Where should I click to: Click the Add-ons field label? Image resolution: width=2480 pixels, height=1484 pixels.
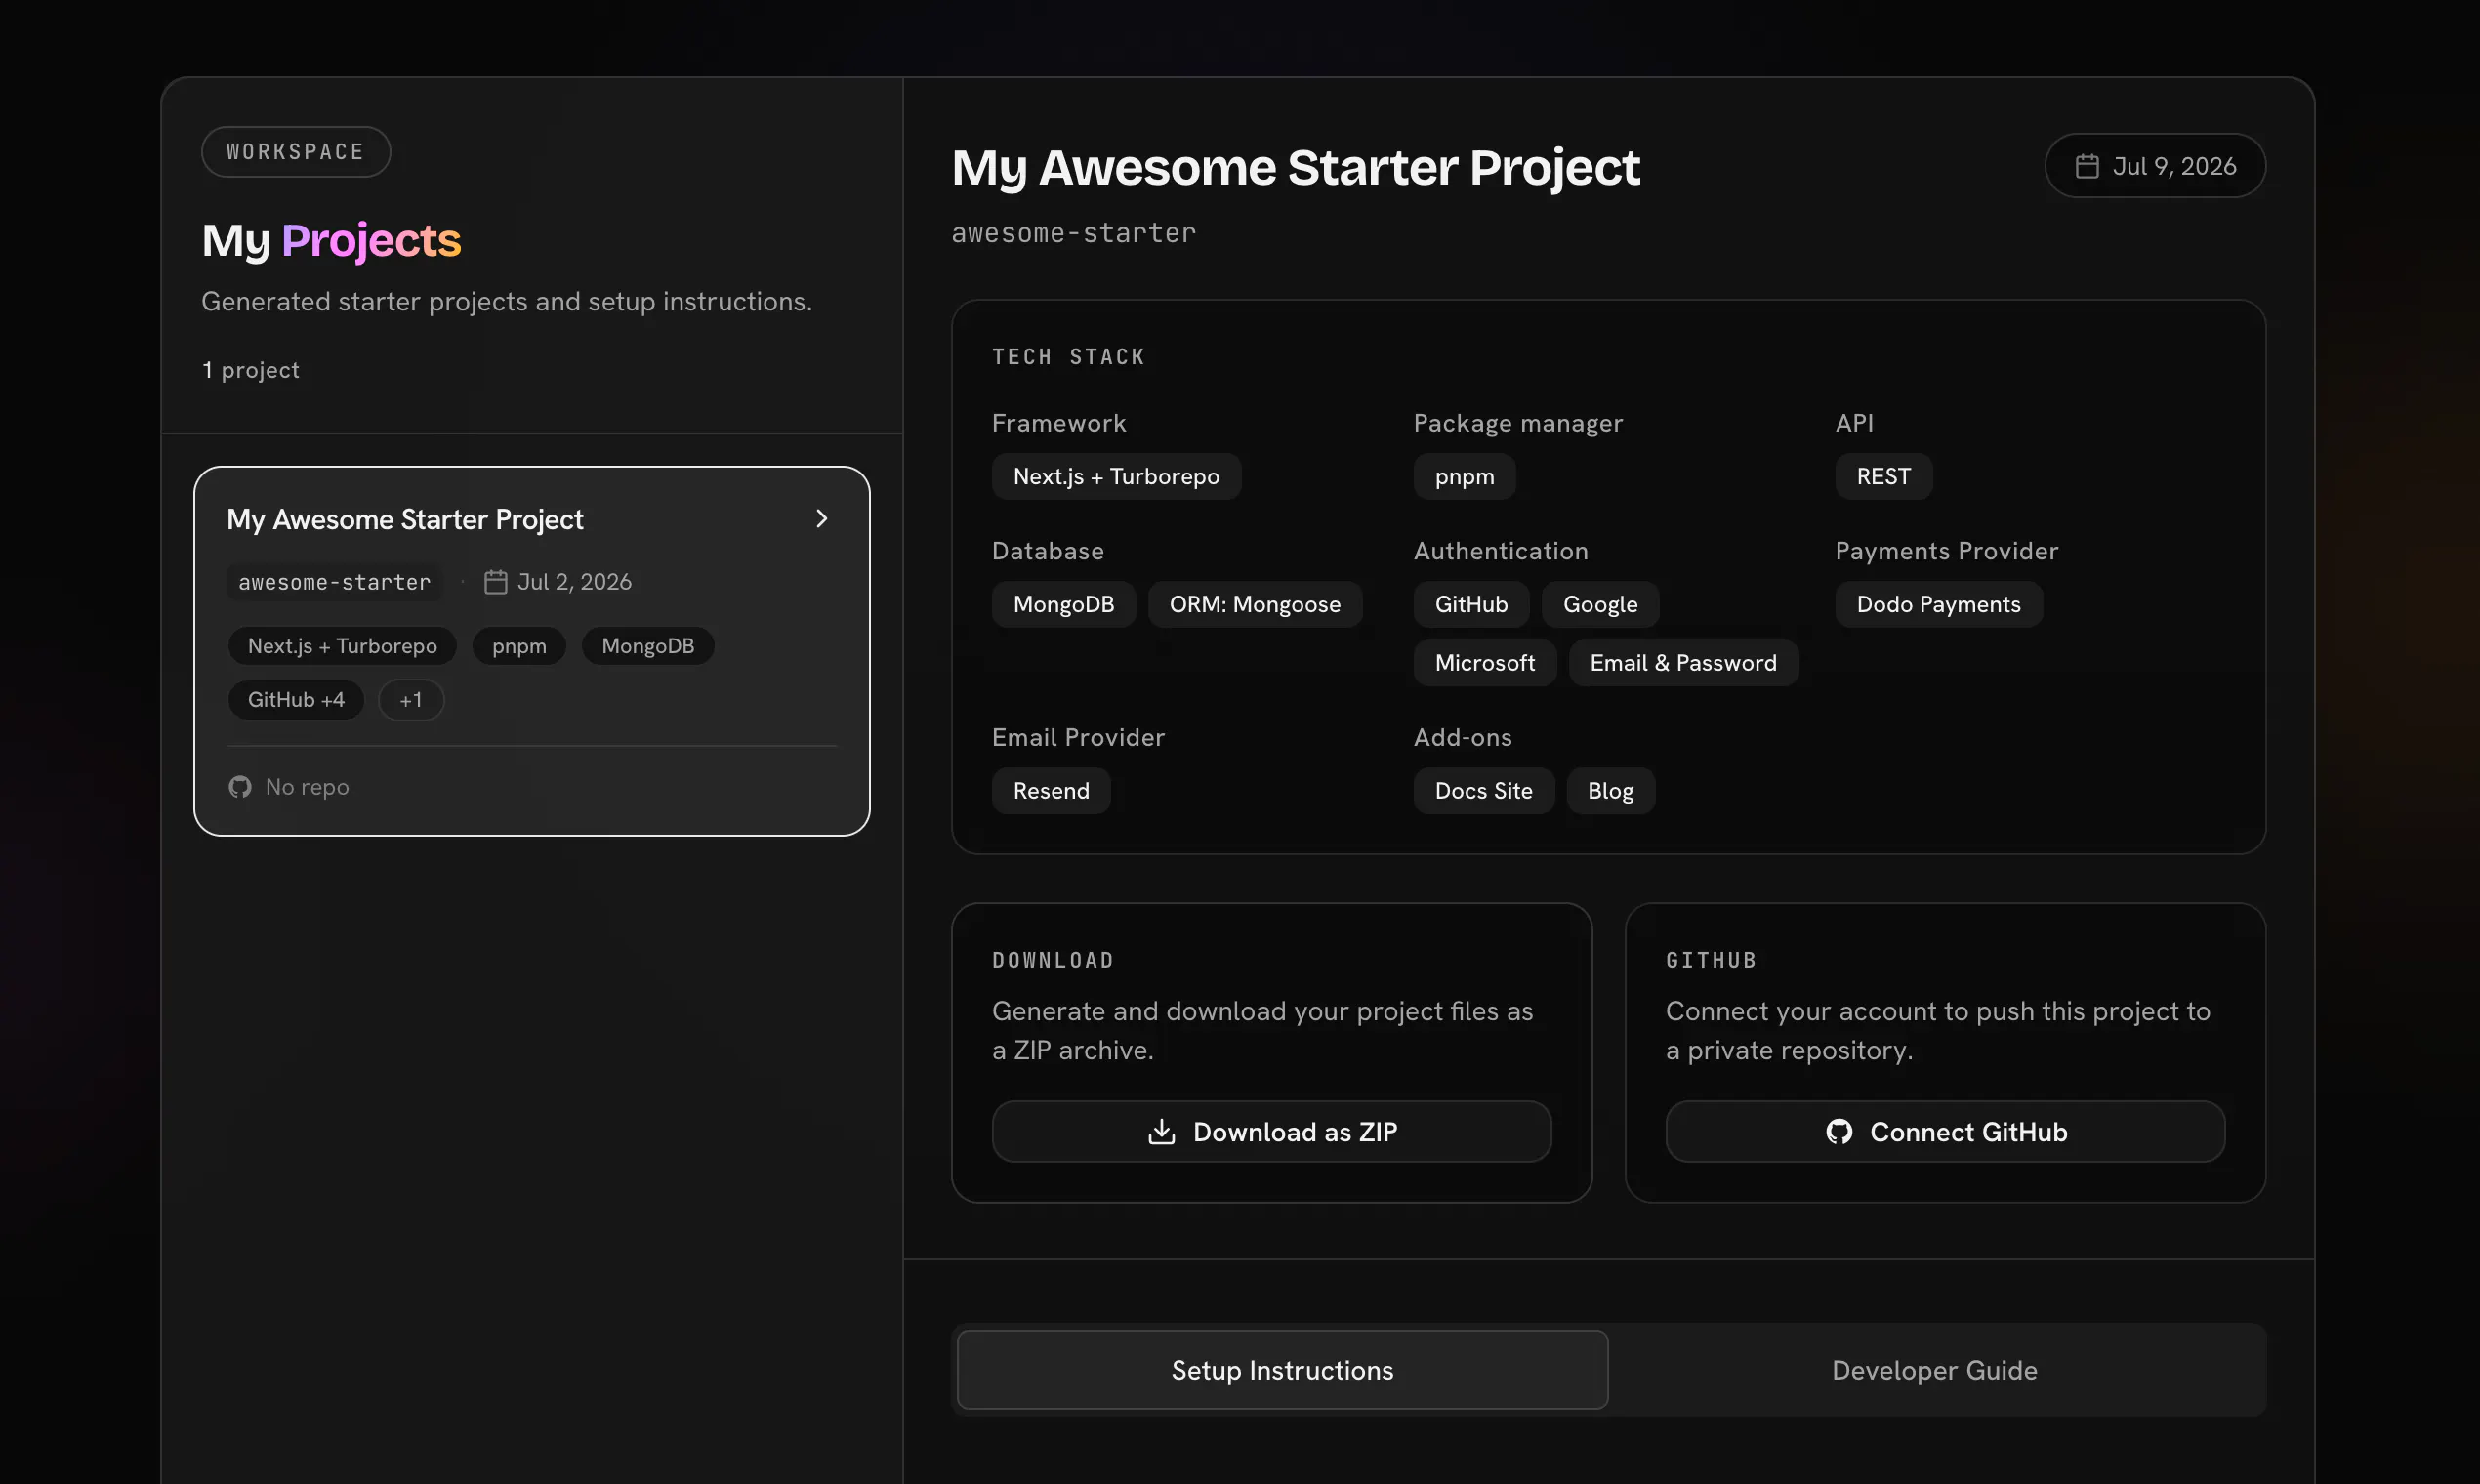click(x=1462, y=737)
